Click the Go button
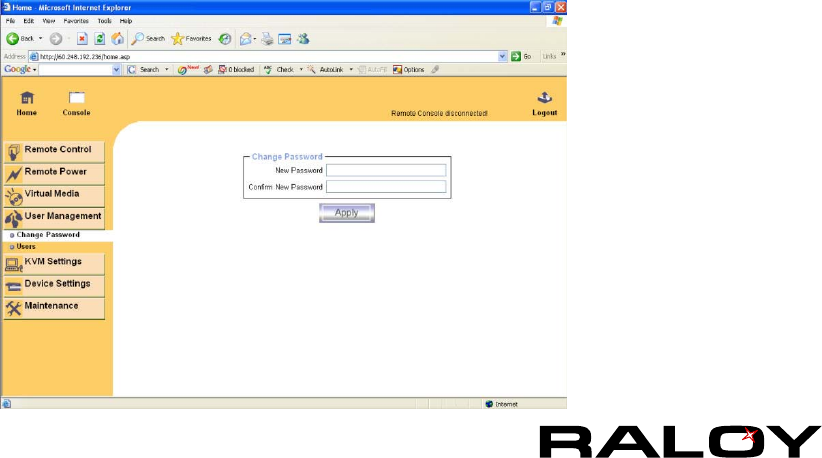The image size is (822, 458). tap(521, 56)
